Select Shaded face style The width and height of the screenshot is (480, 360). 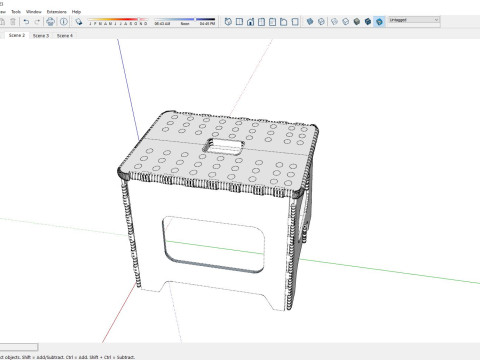[357, 22]
